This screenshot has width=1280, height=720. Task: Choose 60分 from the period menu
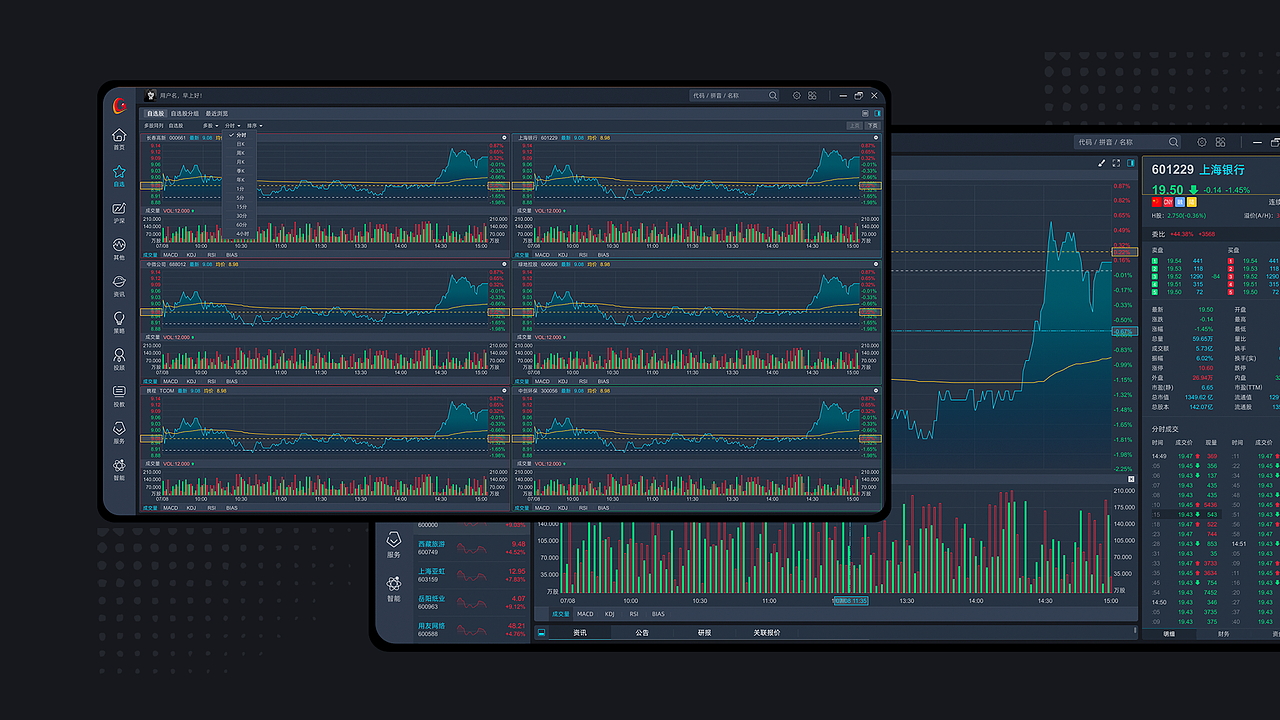[240, 225]
